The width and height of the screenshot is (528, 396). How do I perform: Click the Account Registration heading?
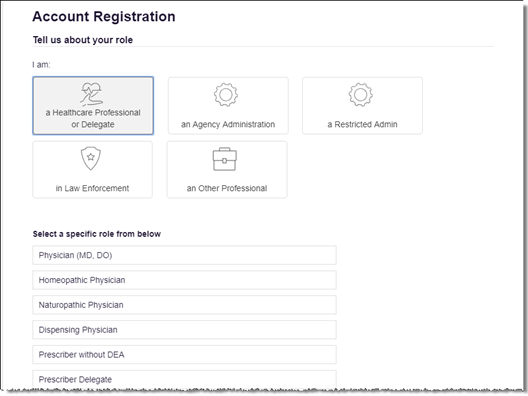(104, 16)
